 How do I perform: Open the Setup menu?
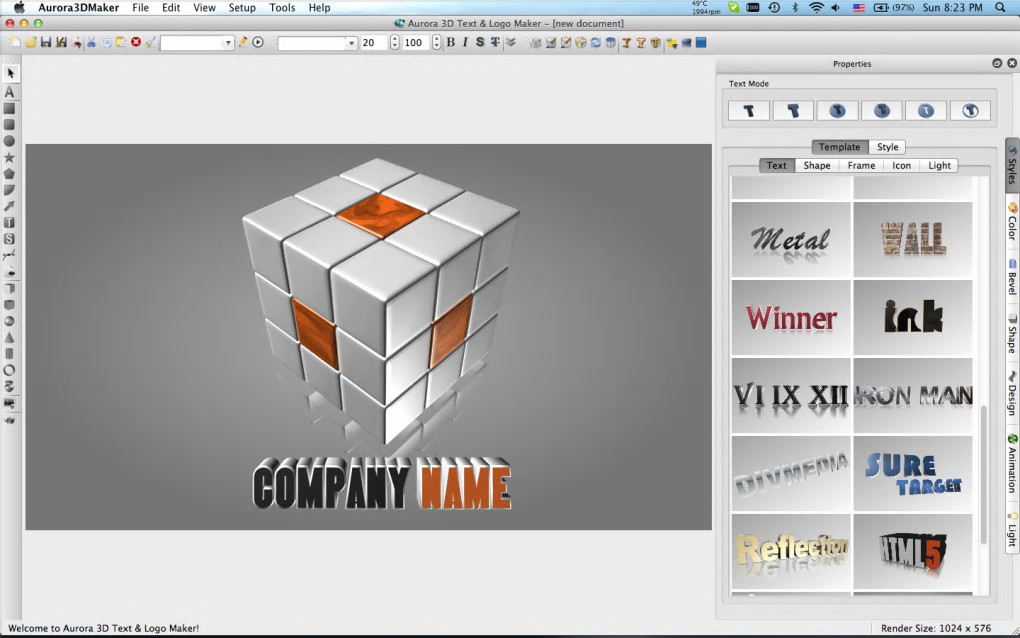242,8
